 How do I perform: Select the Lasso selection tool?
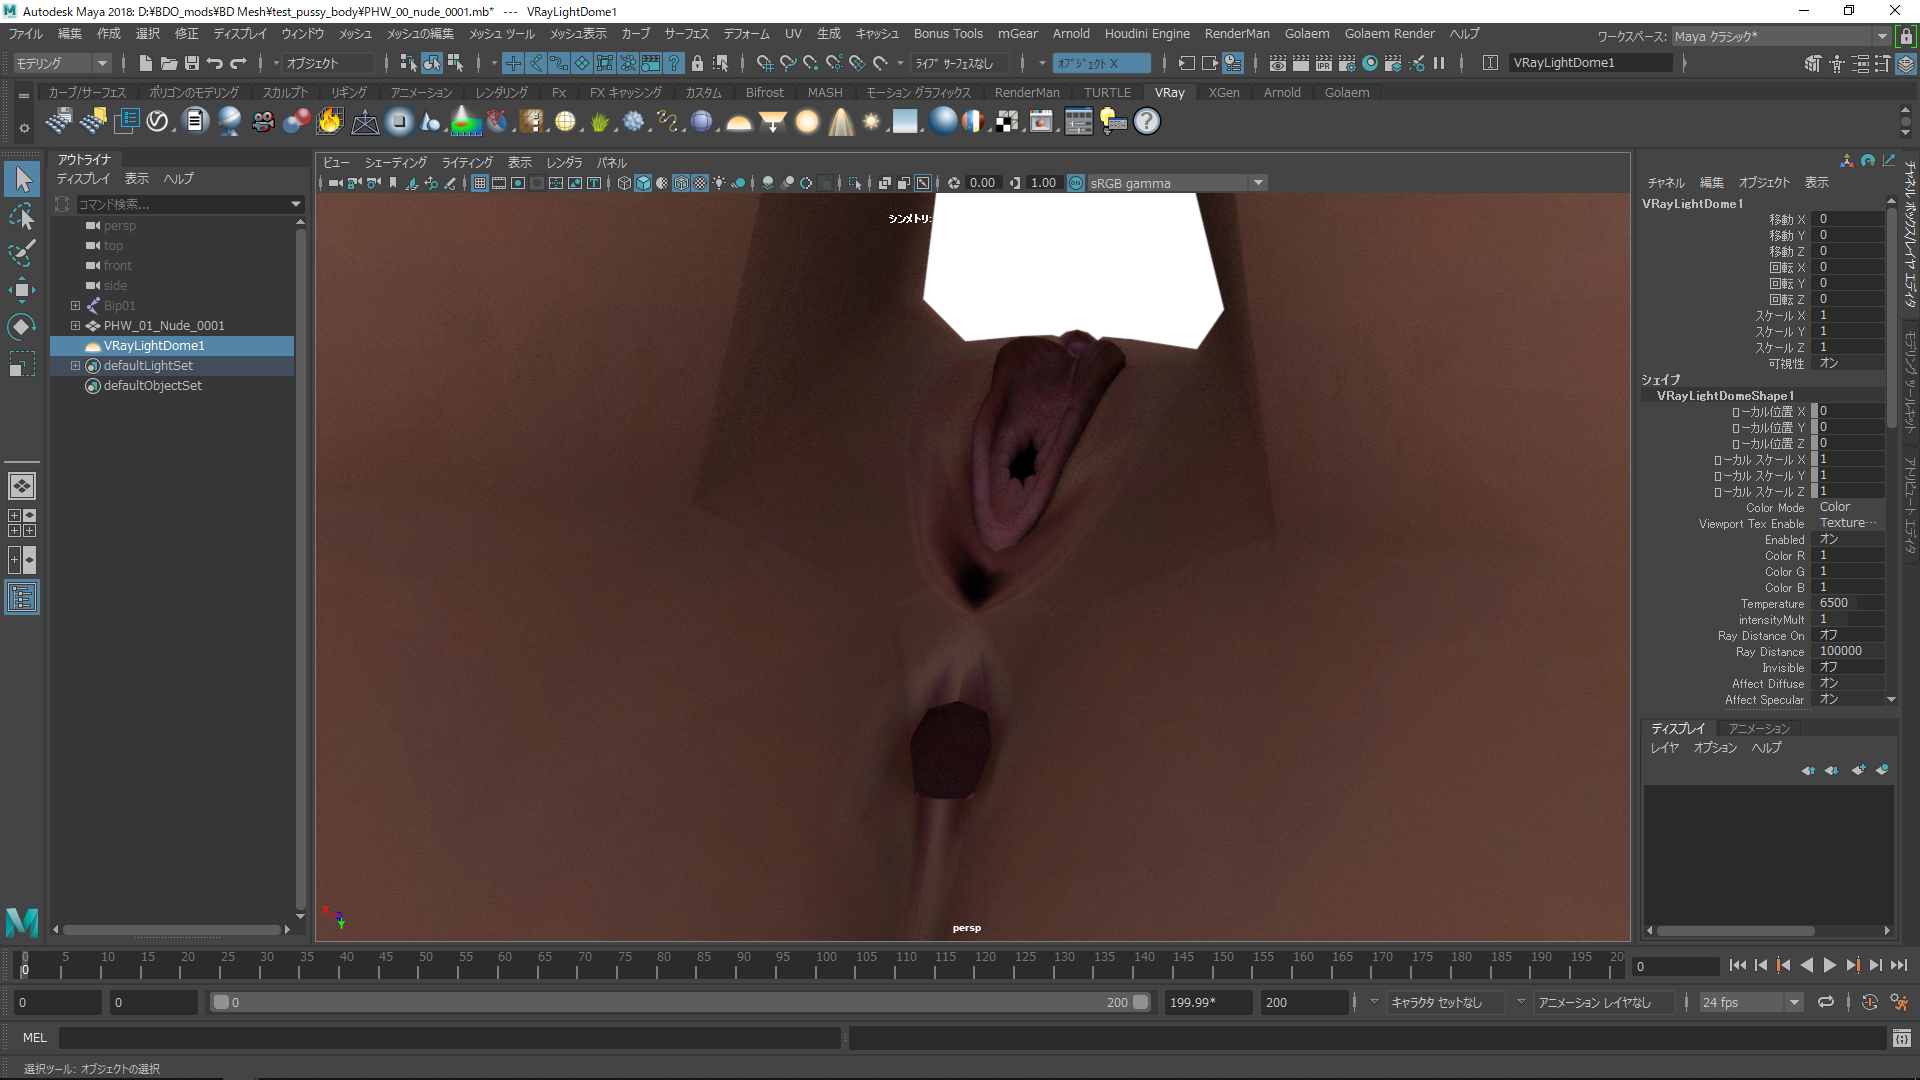[x=21, y=216]
